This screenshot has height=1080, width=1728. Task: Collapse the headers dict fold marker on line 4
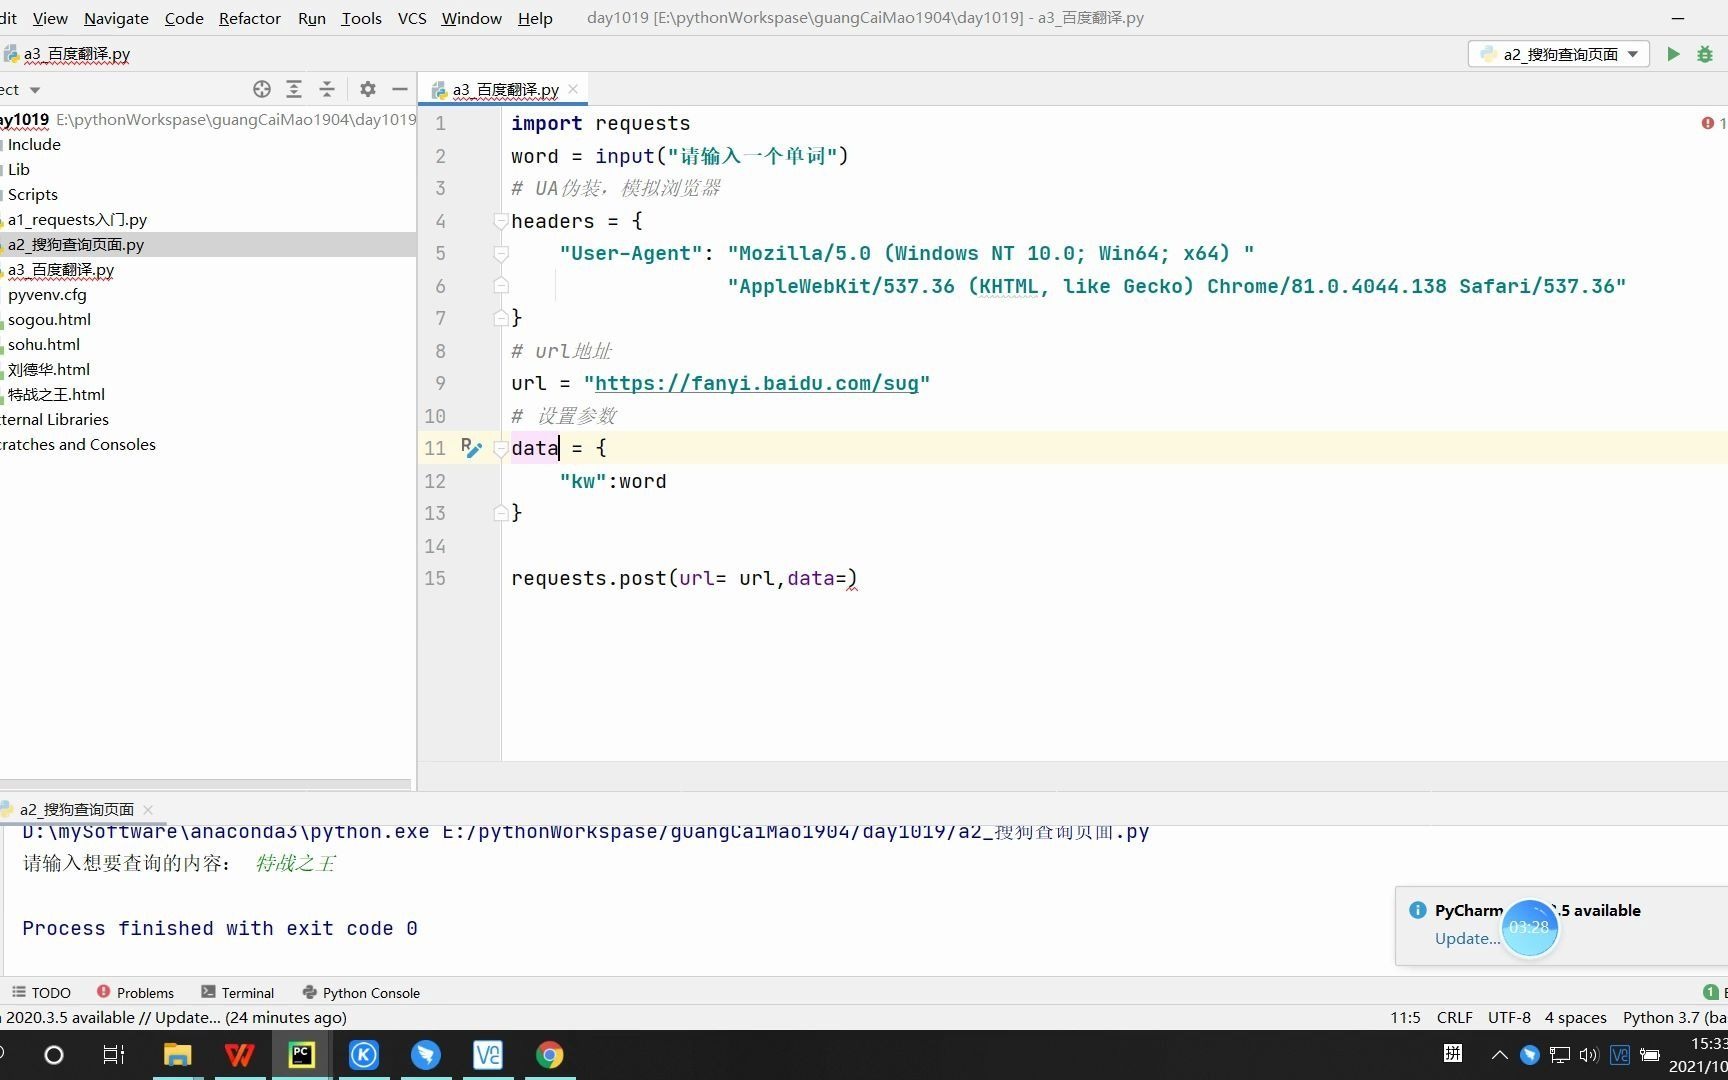tap(501, 221)
